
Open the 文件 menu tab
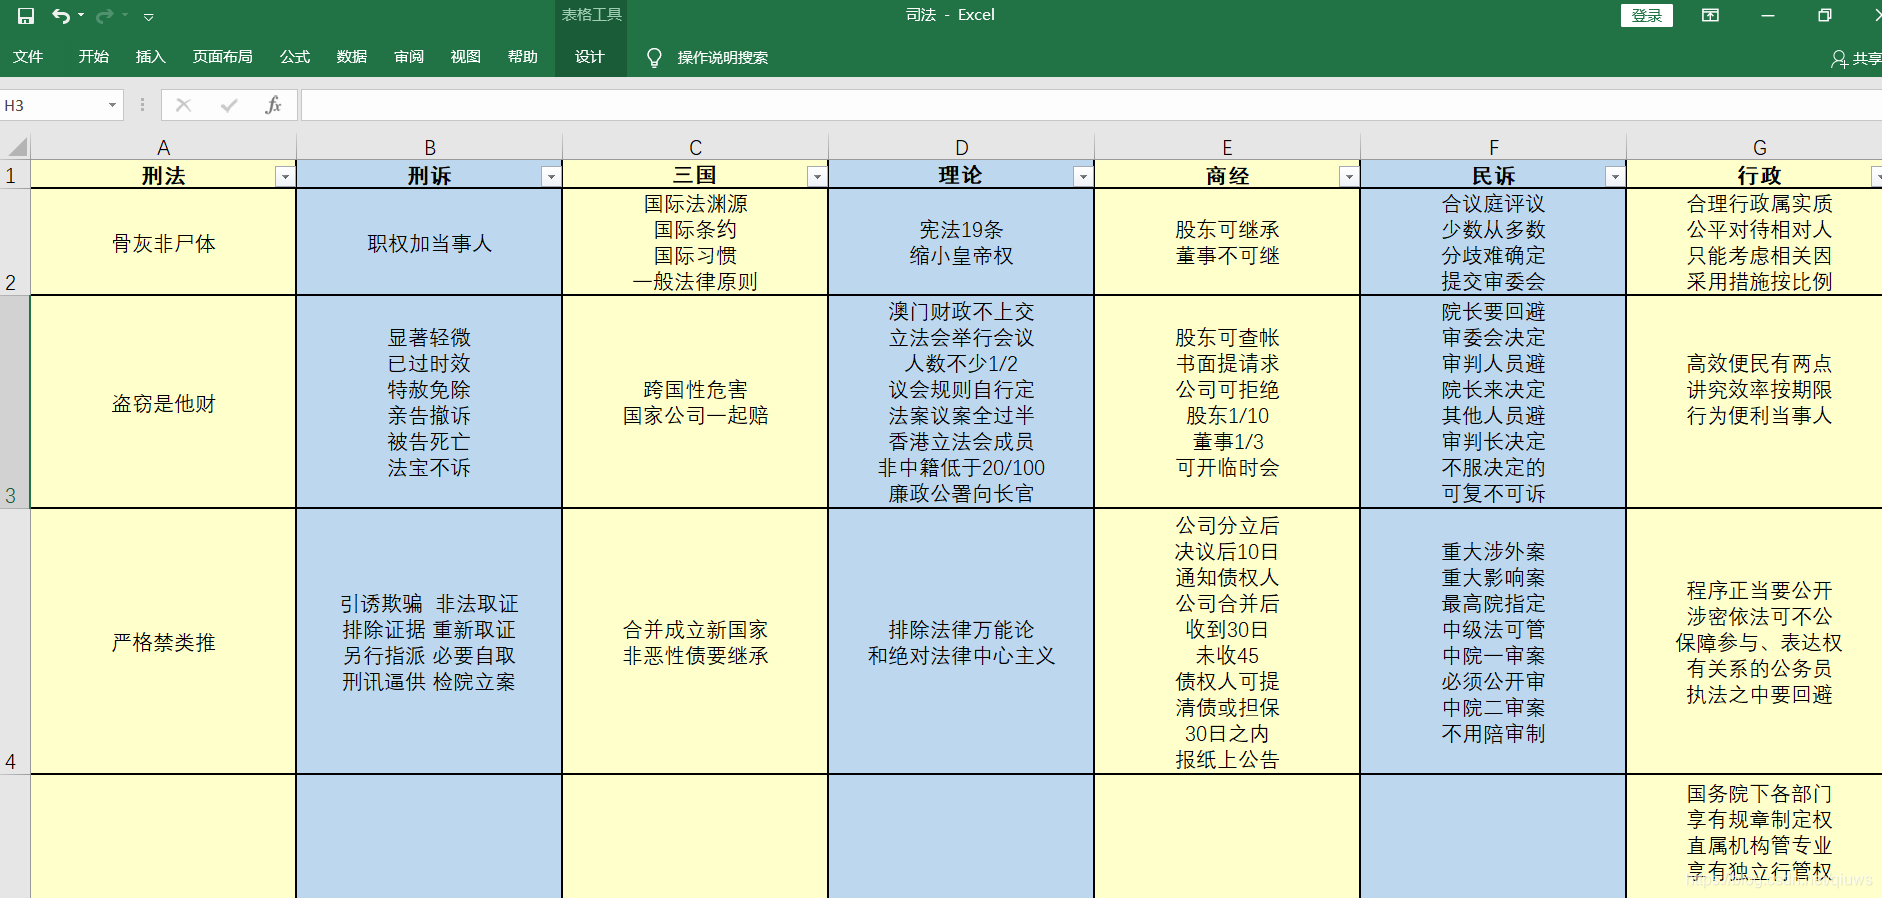pyautogui.click(x=28, y=57)
